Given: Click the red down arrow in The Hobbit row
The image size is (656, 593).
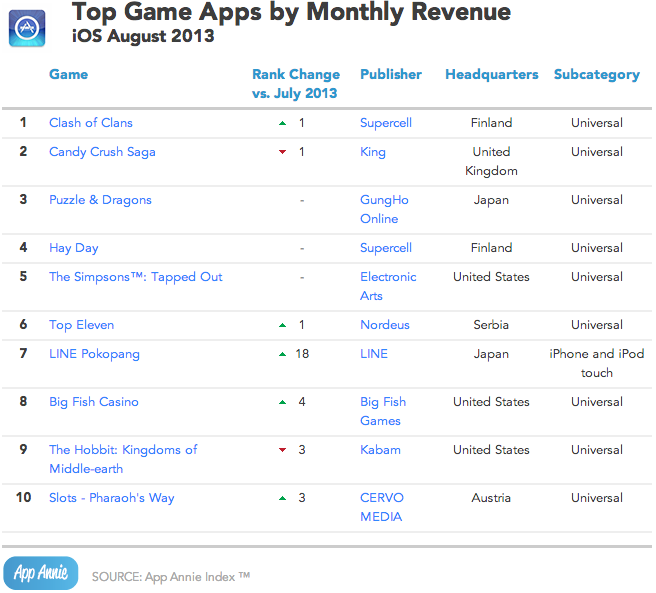Looking at the screenshot, I should click(283, 450).
